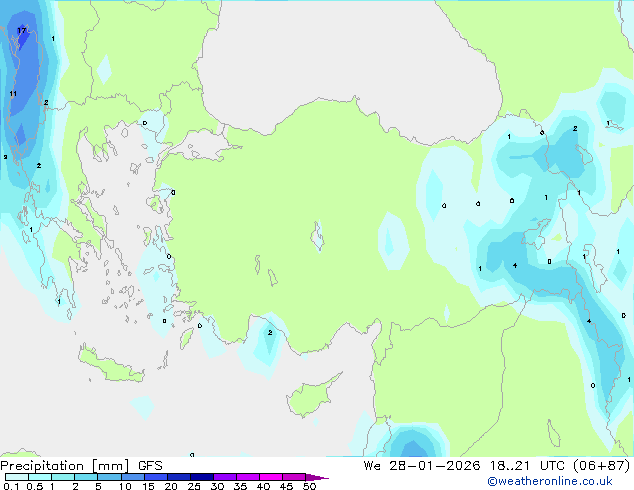This screenshot has width=634, height=490.
Task: Click the legend label '40'
Action: 263,486
